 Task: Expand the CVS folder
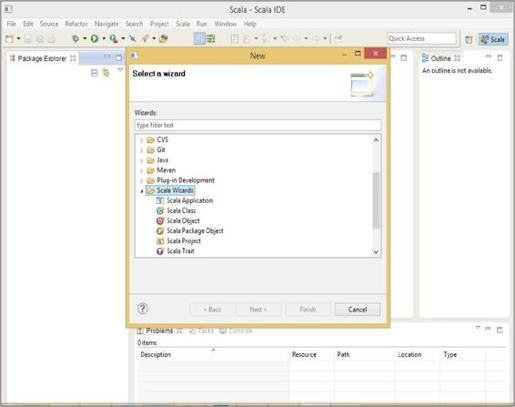tap(141, 140)
